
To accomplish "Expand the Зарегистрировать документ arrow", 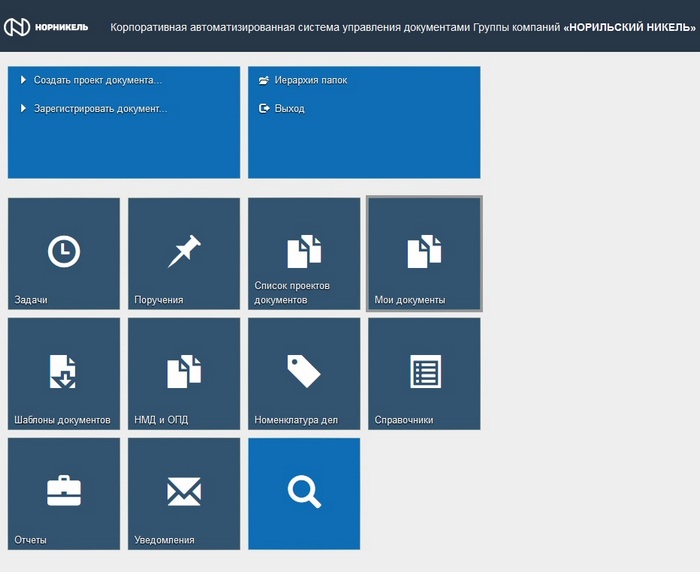I will point(23,109).
